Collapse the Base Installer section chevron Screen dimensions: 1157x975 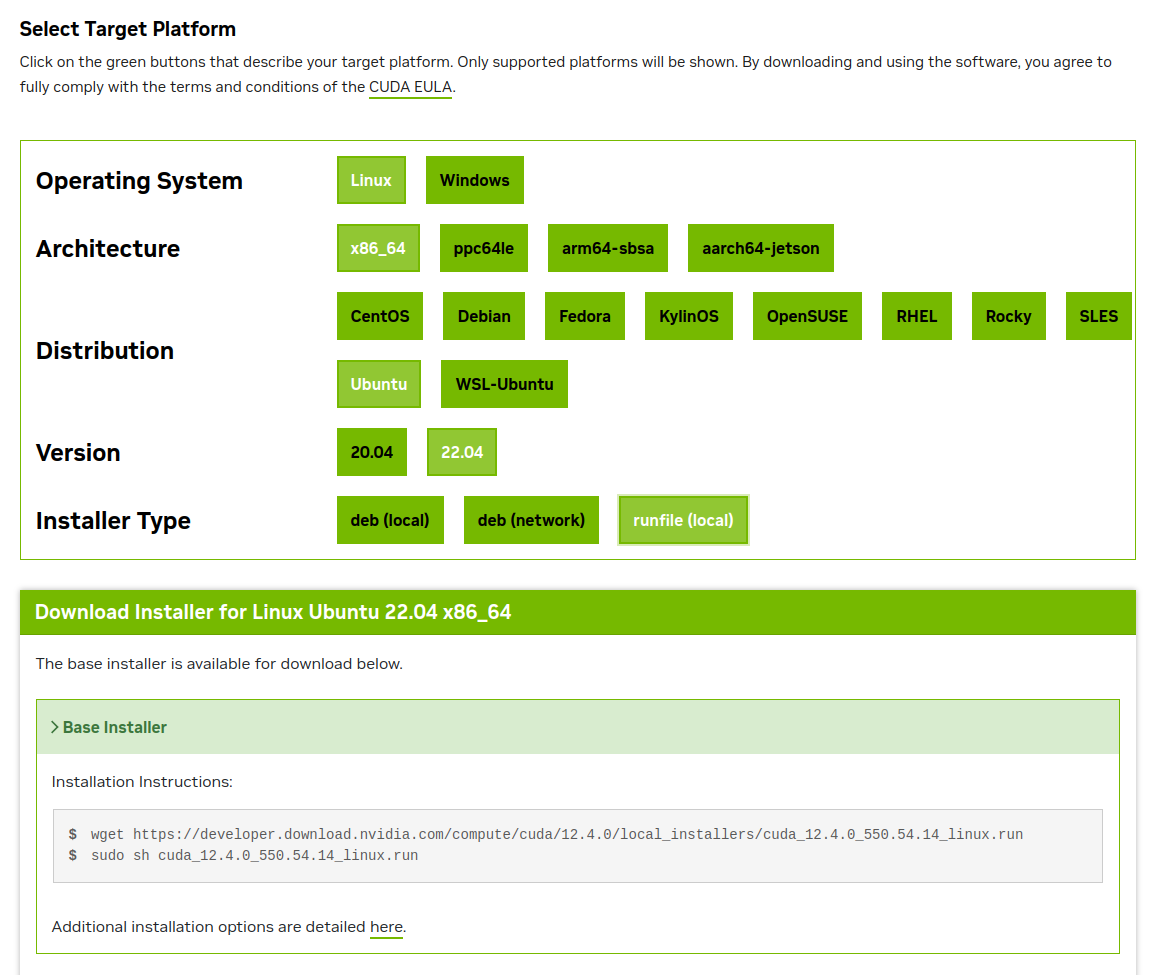[x=55, y=727]
